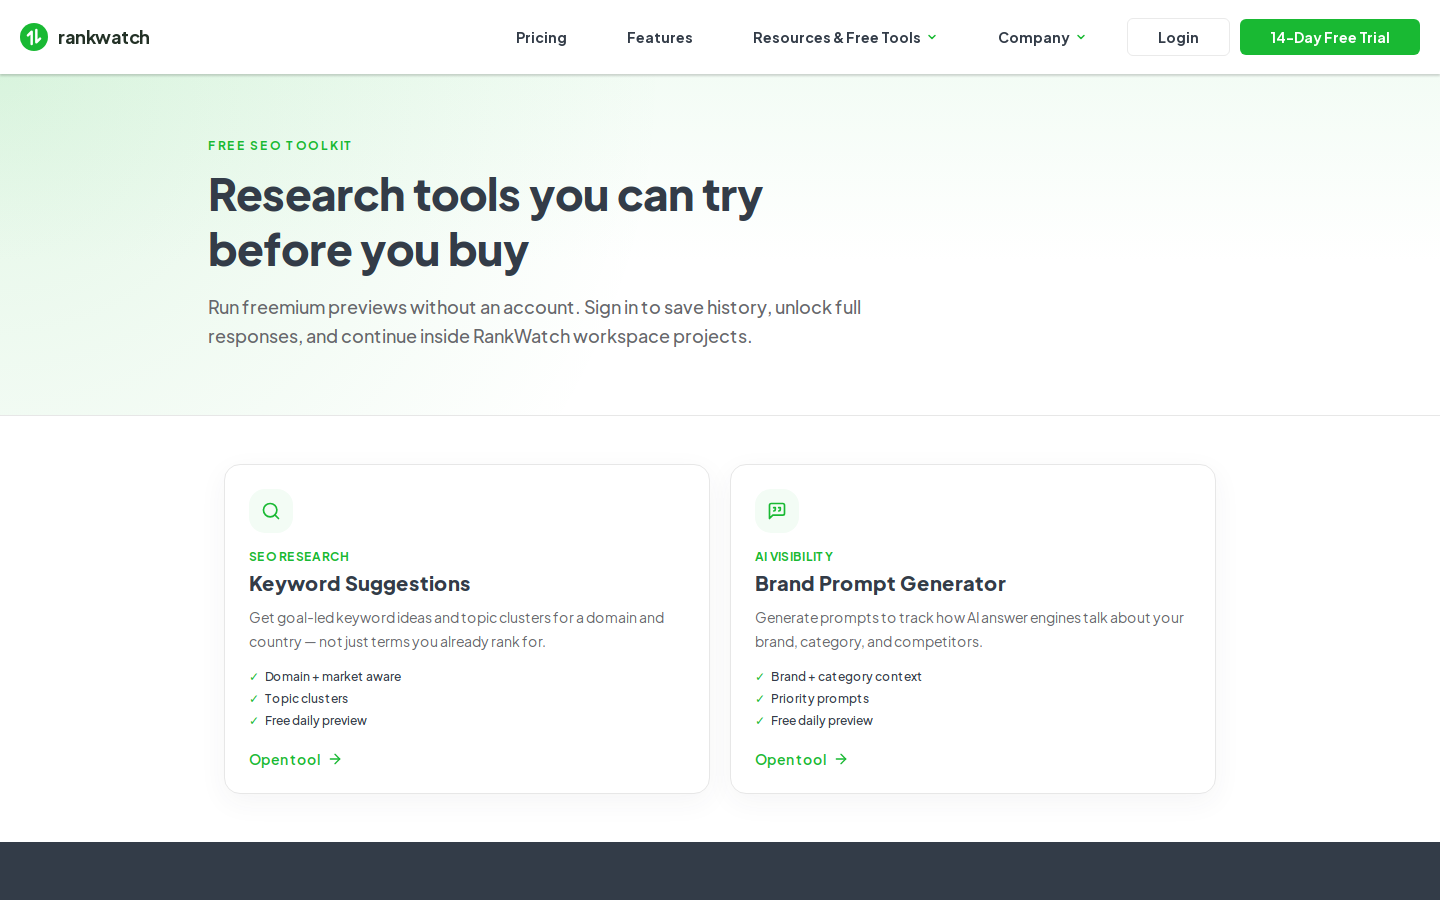
Task: Open the Keyword Suggestions tool link
Action: click(296, 759)
